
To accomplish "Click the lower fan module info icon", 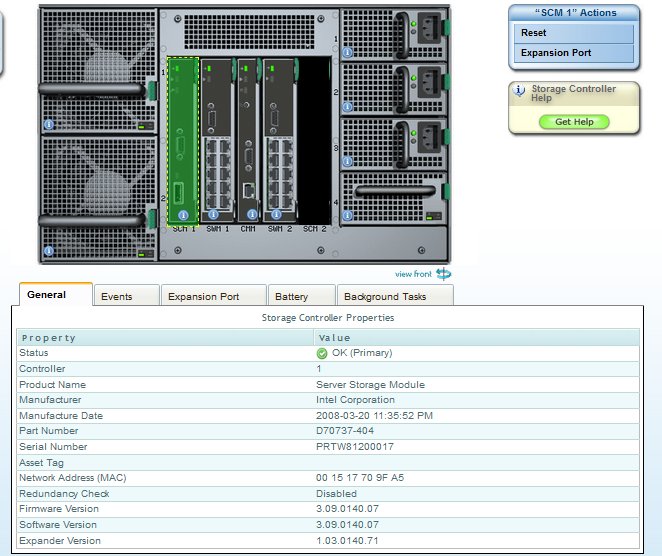I will point(48,250).
